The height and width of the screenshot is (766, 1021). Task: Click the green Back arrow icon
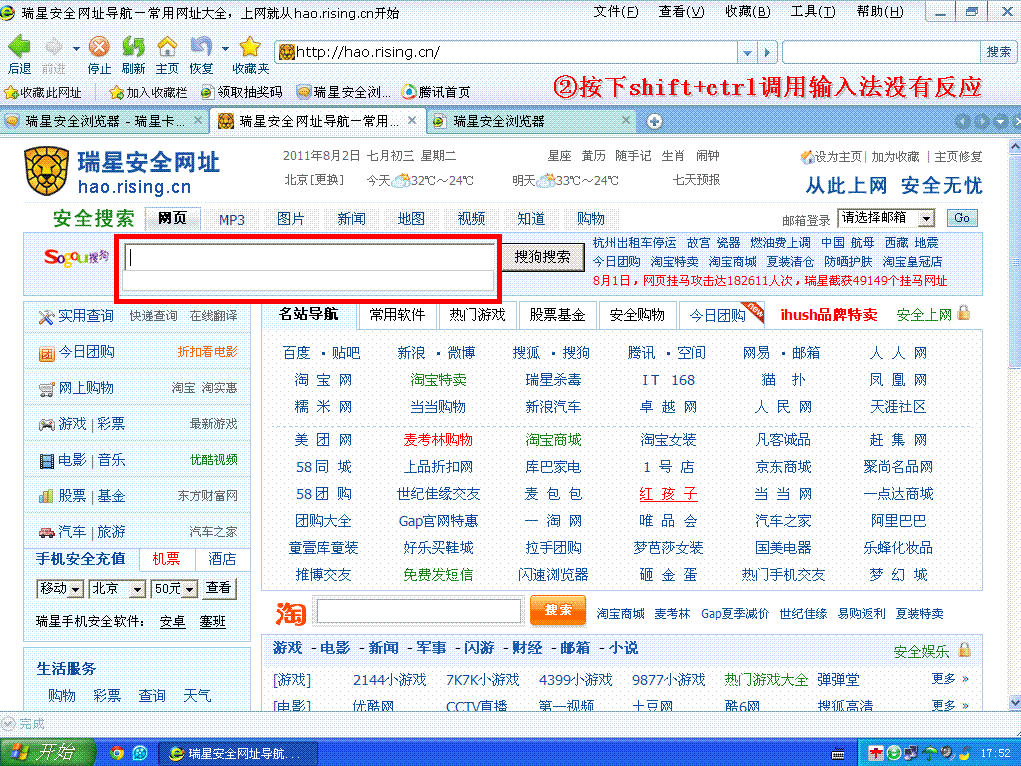[19, 46]
